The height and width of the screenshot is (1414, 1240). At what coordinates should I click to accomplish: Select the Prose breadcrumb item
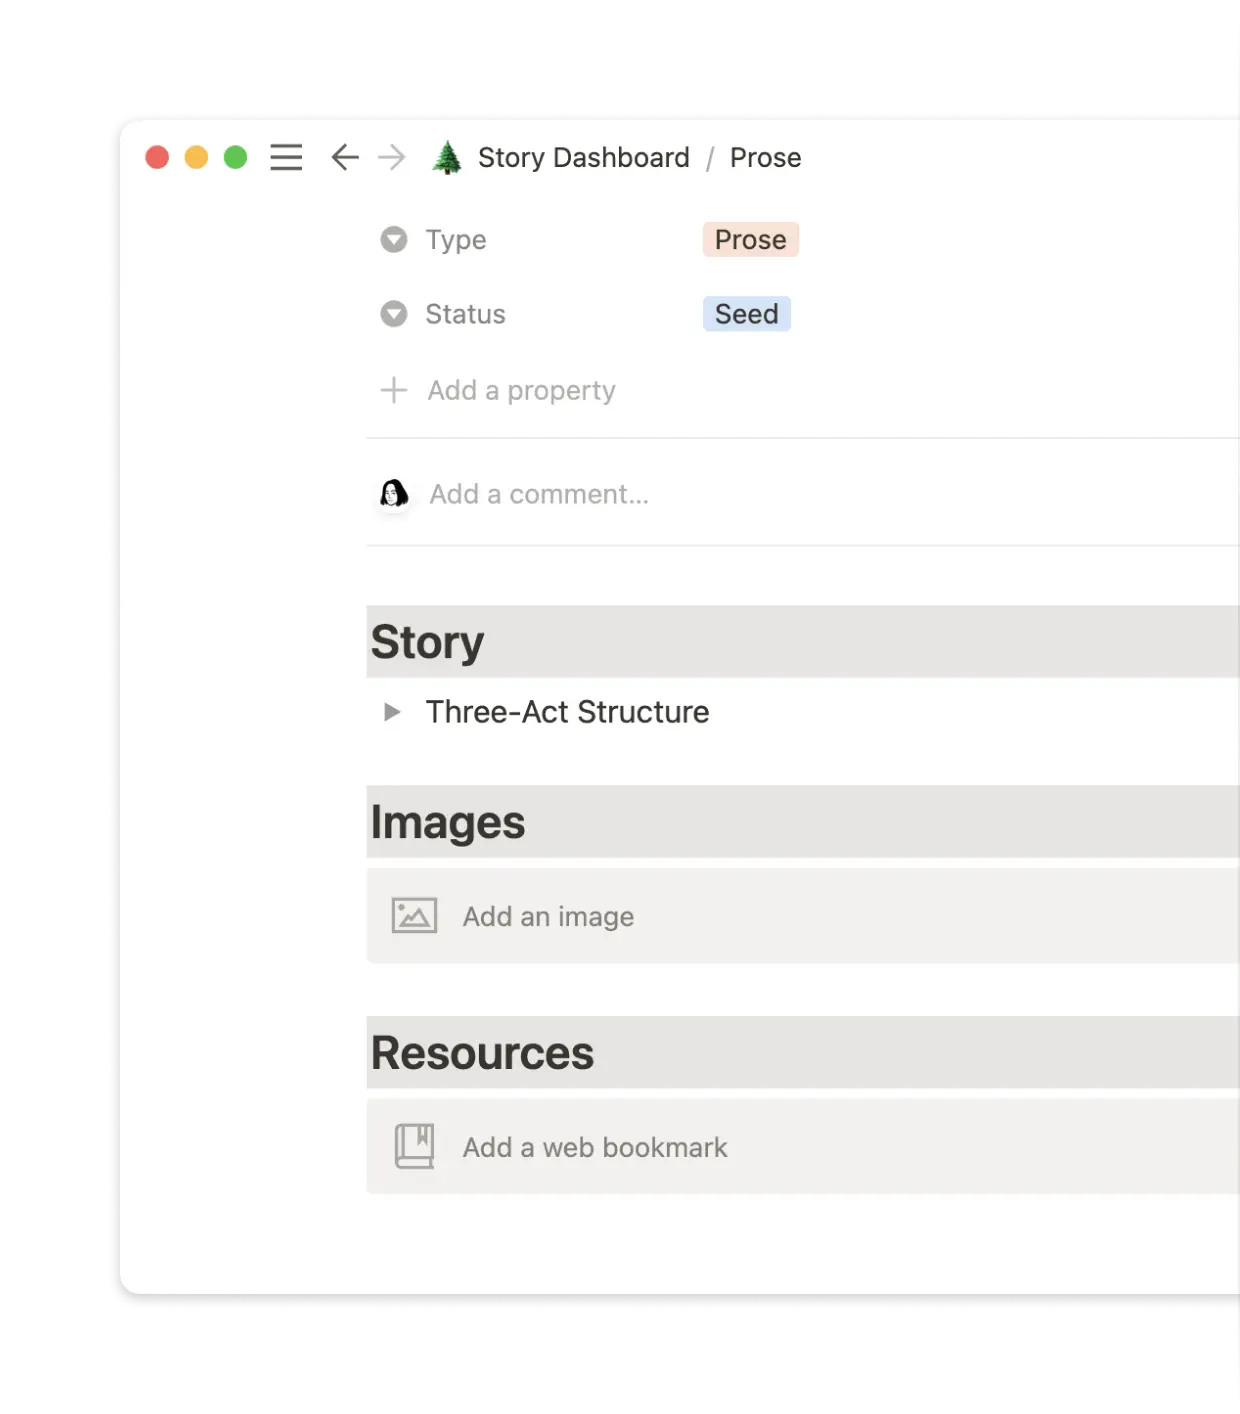[x=765, y=158]
